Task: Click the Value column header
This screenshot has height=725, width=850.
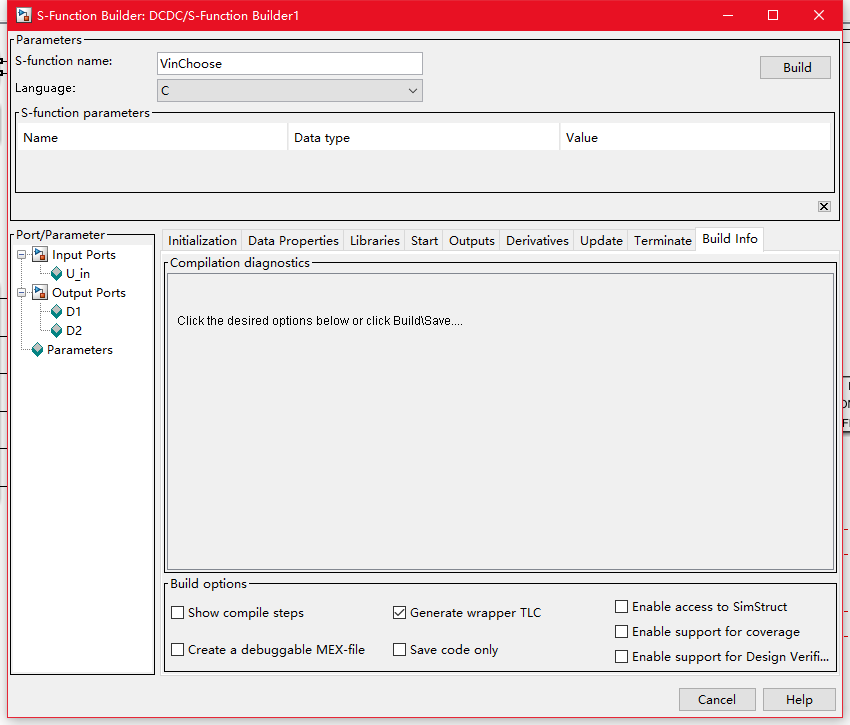Action: pyautogui.click(x=696, y=137)
